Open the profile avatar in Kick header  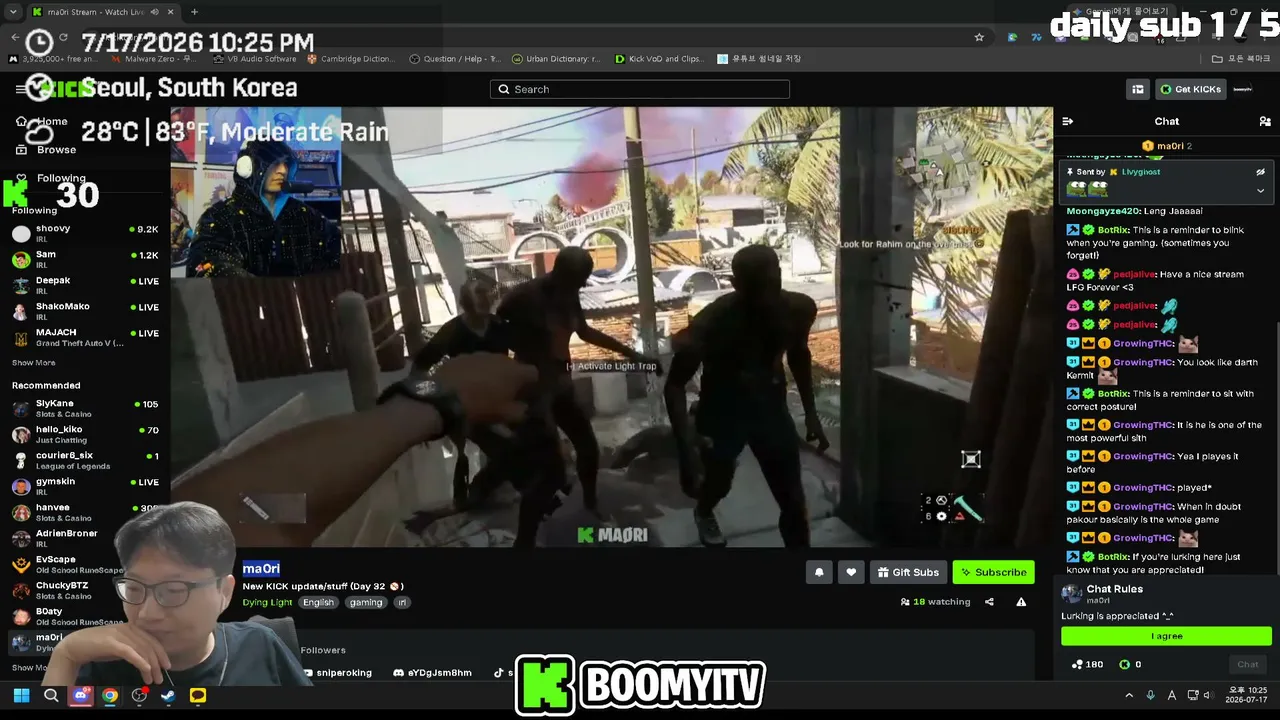pyautogui.click(x=1243, y=89)
